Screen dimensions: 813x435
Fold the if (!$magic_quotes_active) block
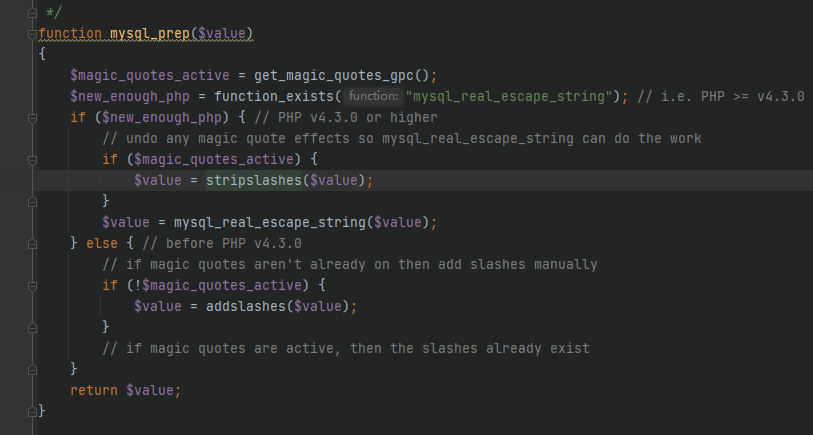[32, 286]
